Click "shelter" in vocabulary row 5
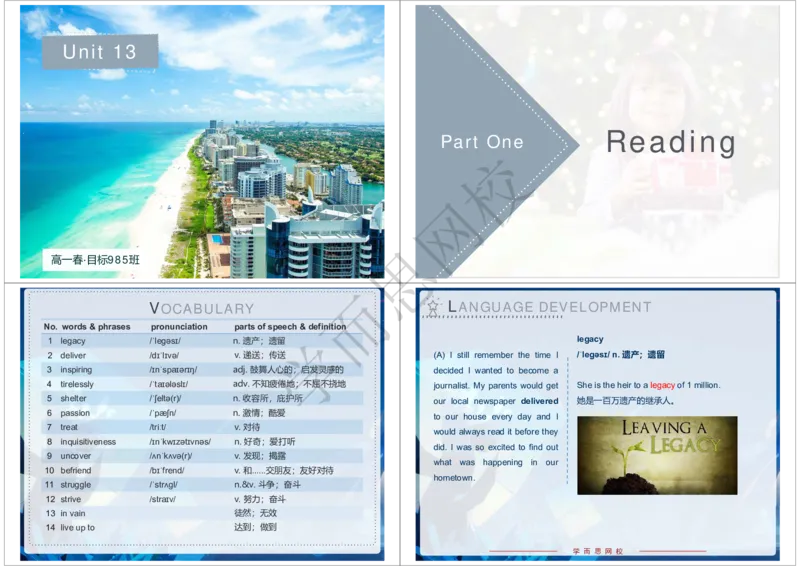The height and width of the screenshot is (566, 800). [73, 398]
